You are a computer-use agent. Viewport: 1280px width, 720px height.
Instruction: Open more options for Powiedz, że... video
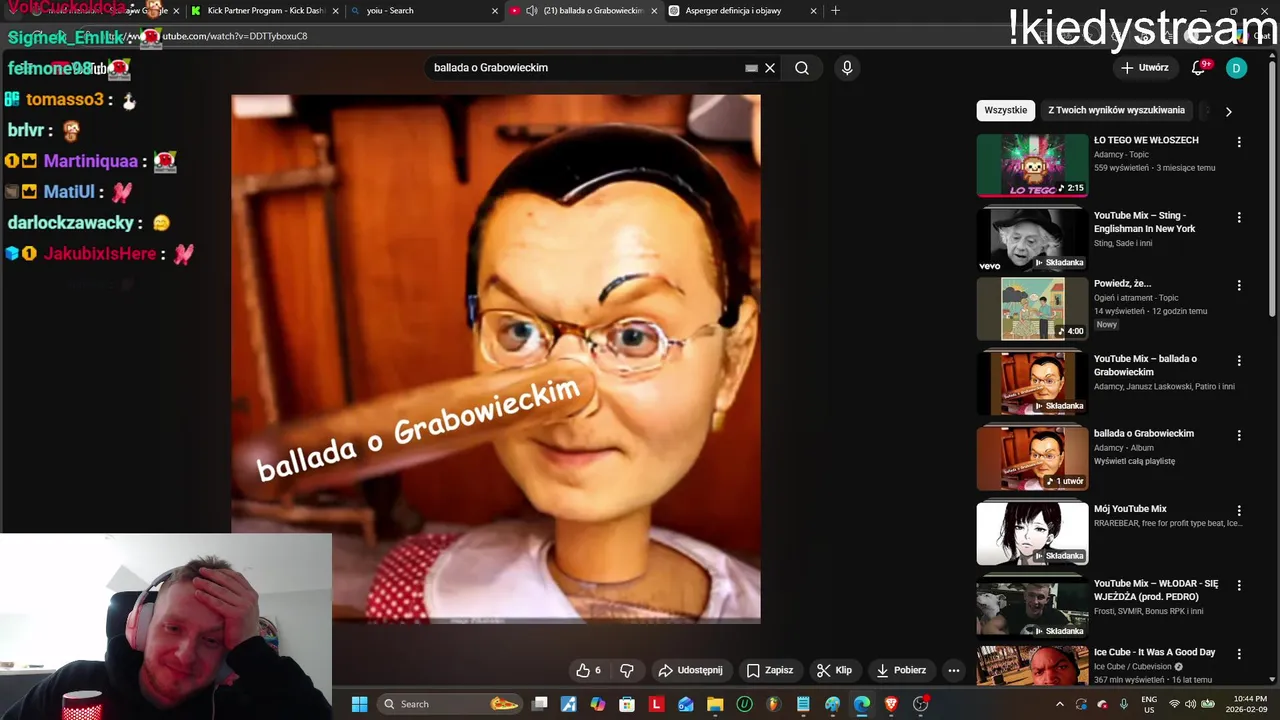tap(1239, 285)
